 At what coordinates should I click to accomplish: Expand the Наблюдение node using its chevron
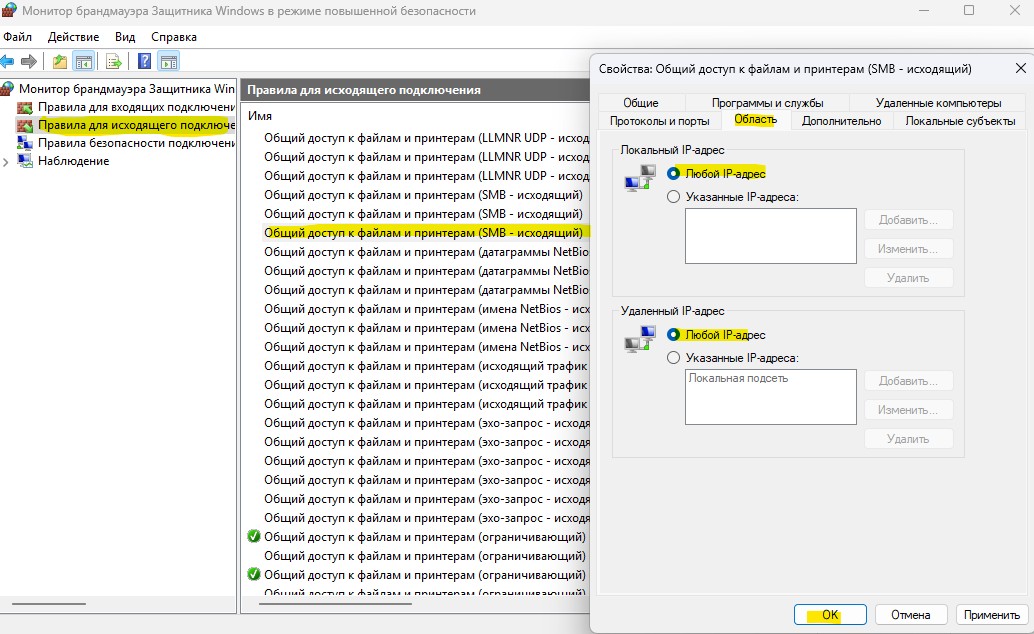[x=6, y=162]
